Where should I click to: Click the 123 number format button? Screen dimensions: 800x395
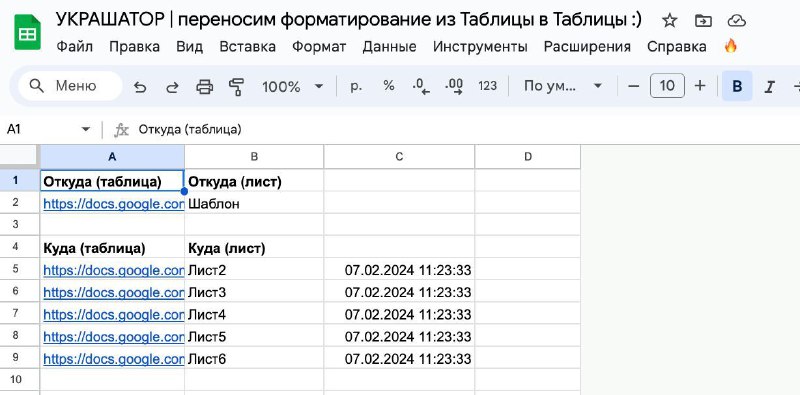coord(487,86)
